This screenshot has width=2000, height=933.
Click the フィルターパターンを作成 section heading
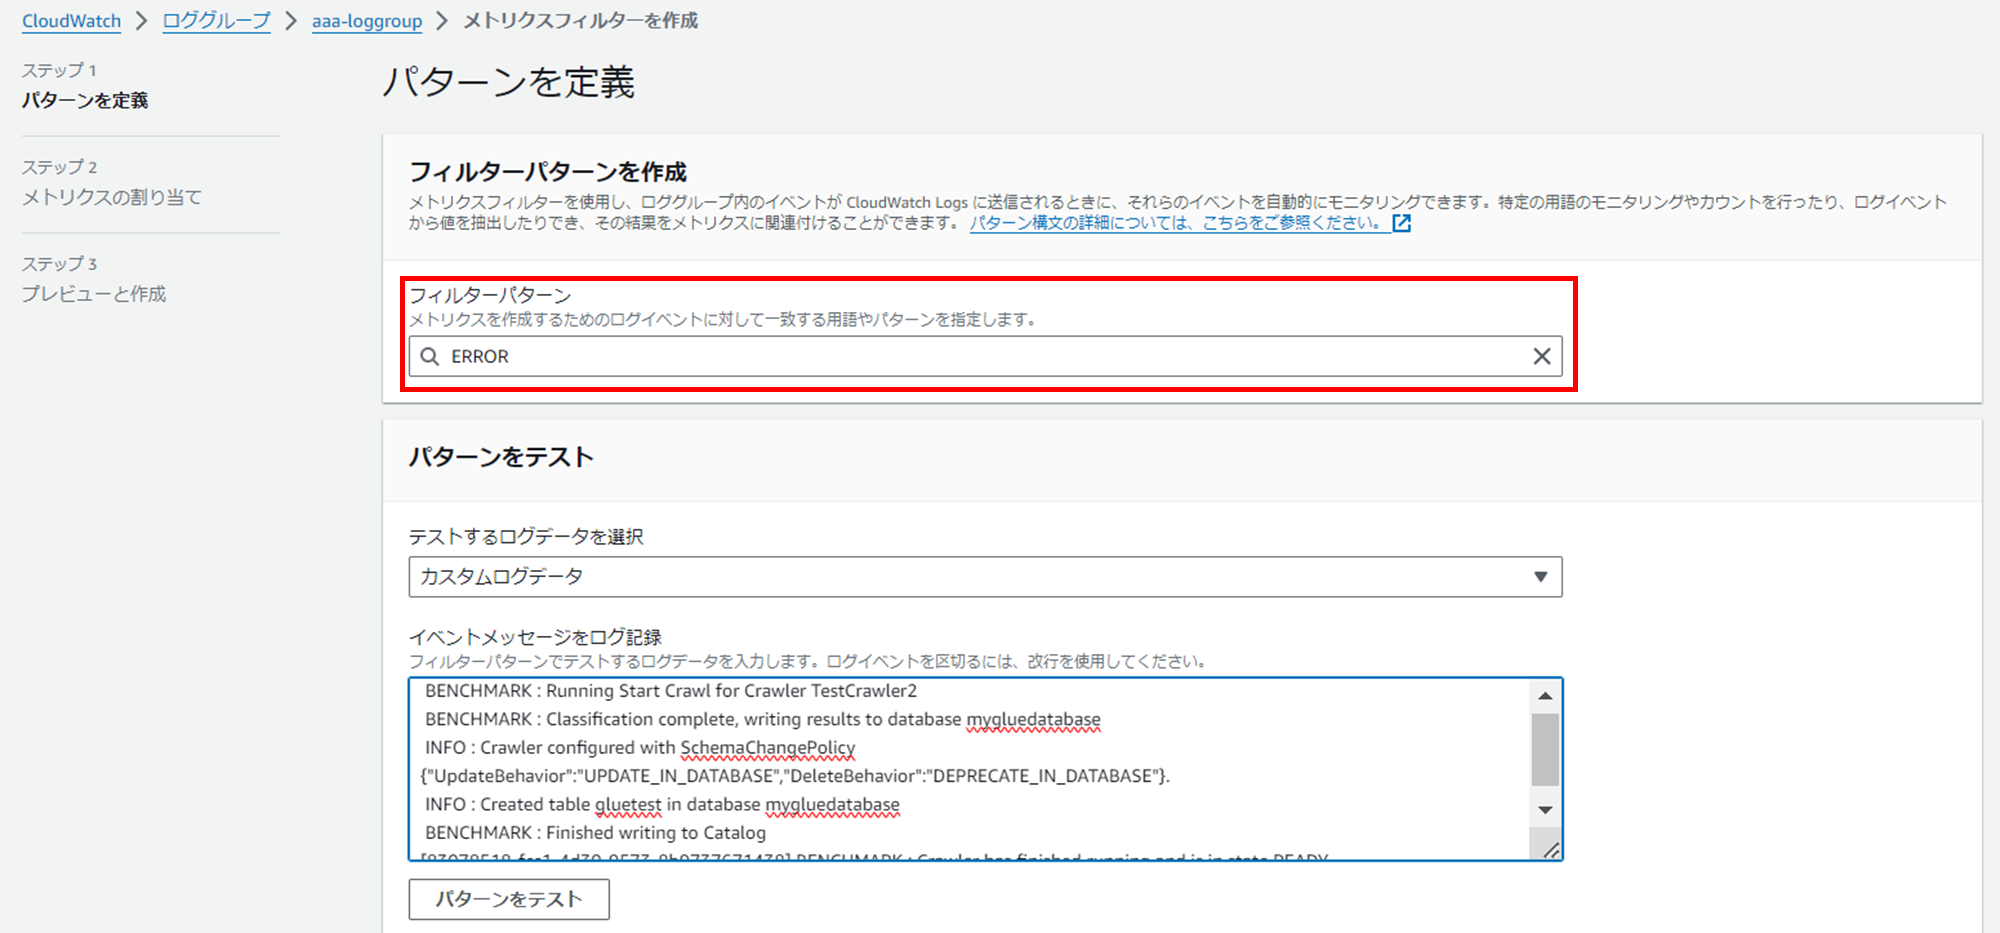click(x=548, y=172)
